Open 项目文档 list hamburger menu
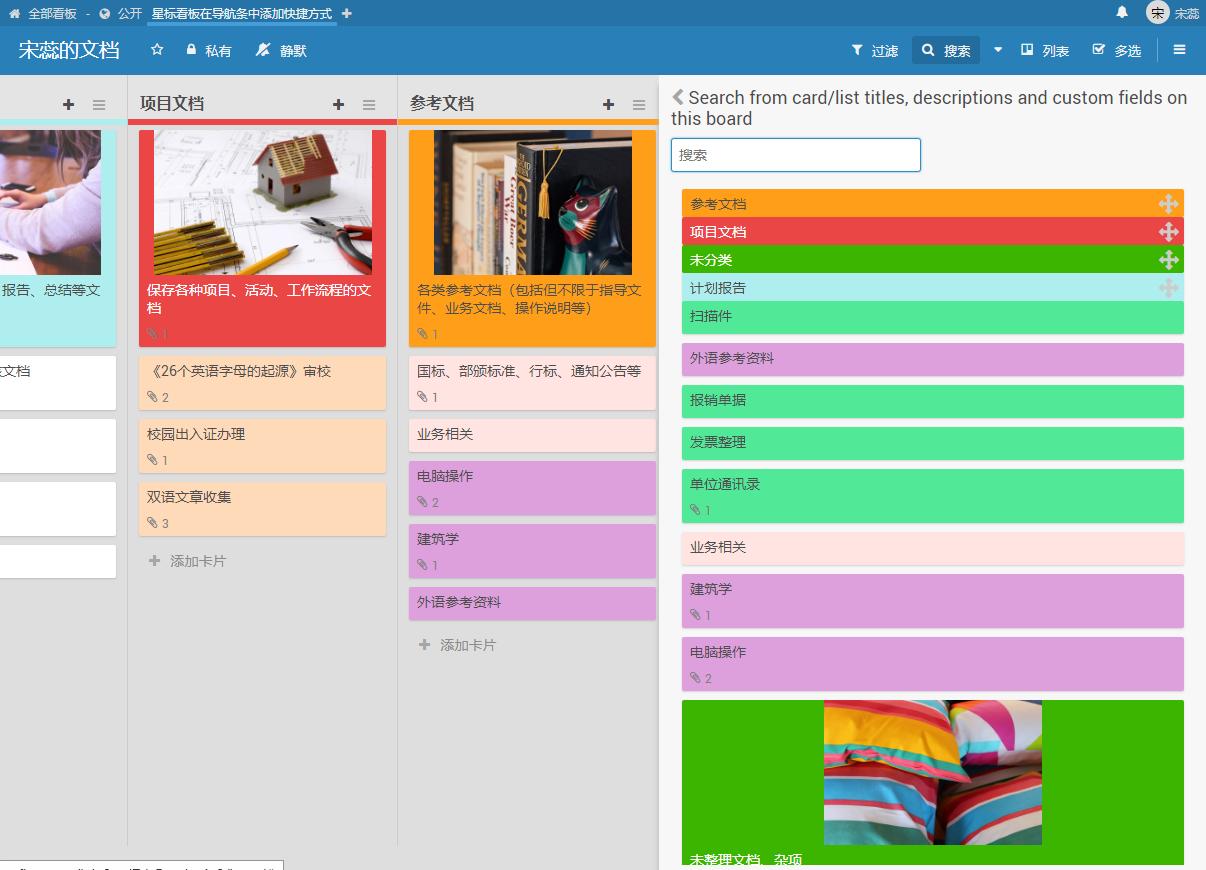The image size is (1206, 870). click(369, 104)
